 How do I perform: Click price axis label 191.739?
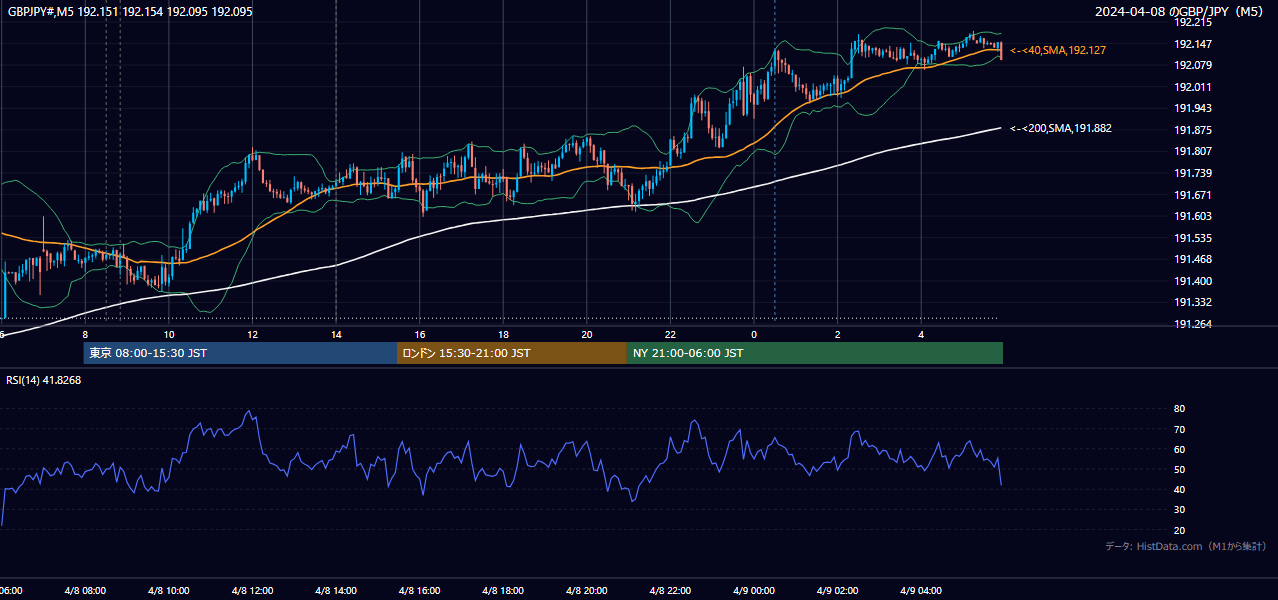pyautogui.click(x=1192, y=173)
